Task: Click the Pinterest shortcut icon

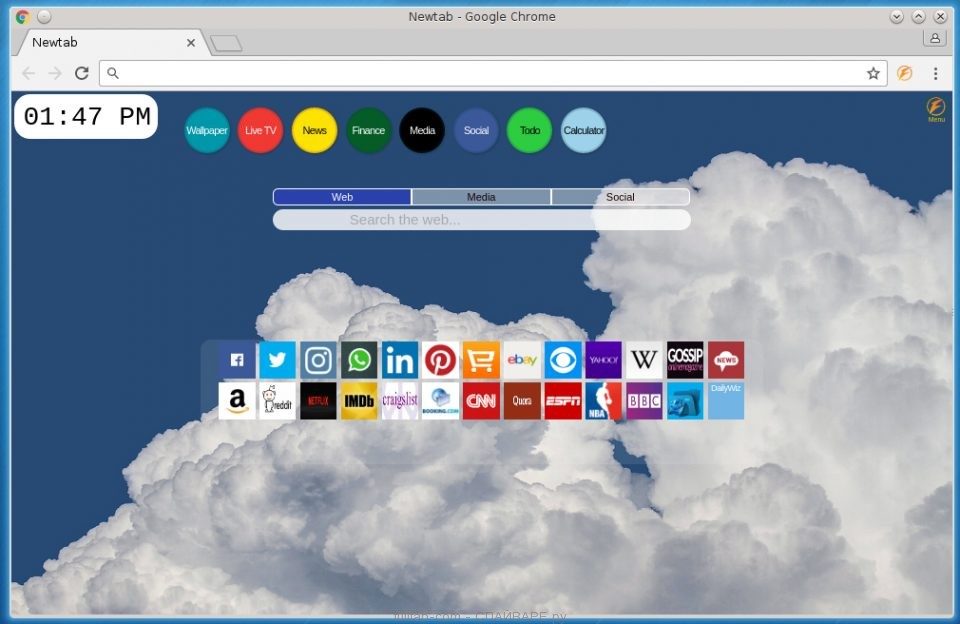Action: click(440, 360)
